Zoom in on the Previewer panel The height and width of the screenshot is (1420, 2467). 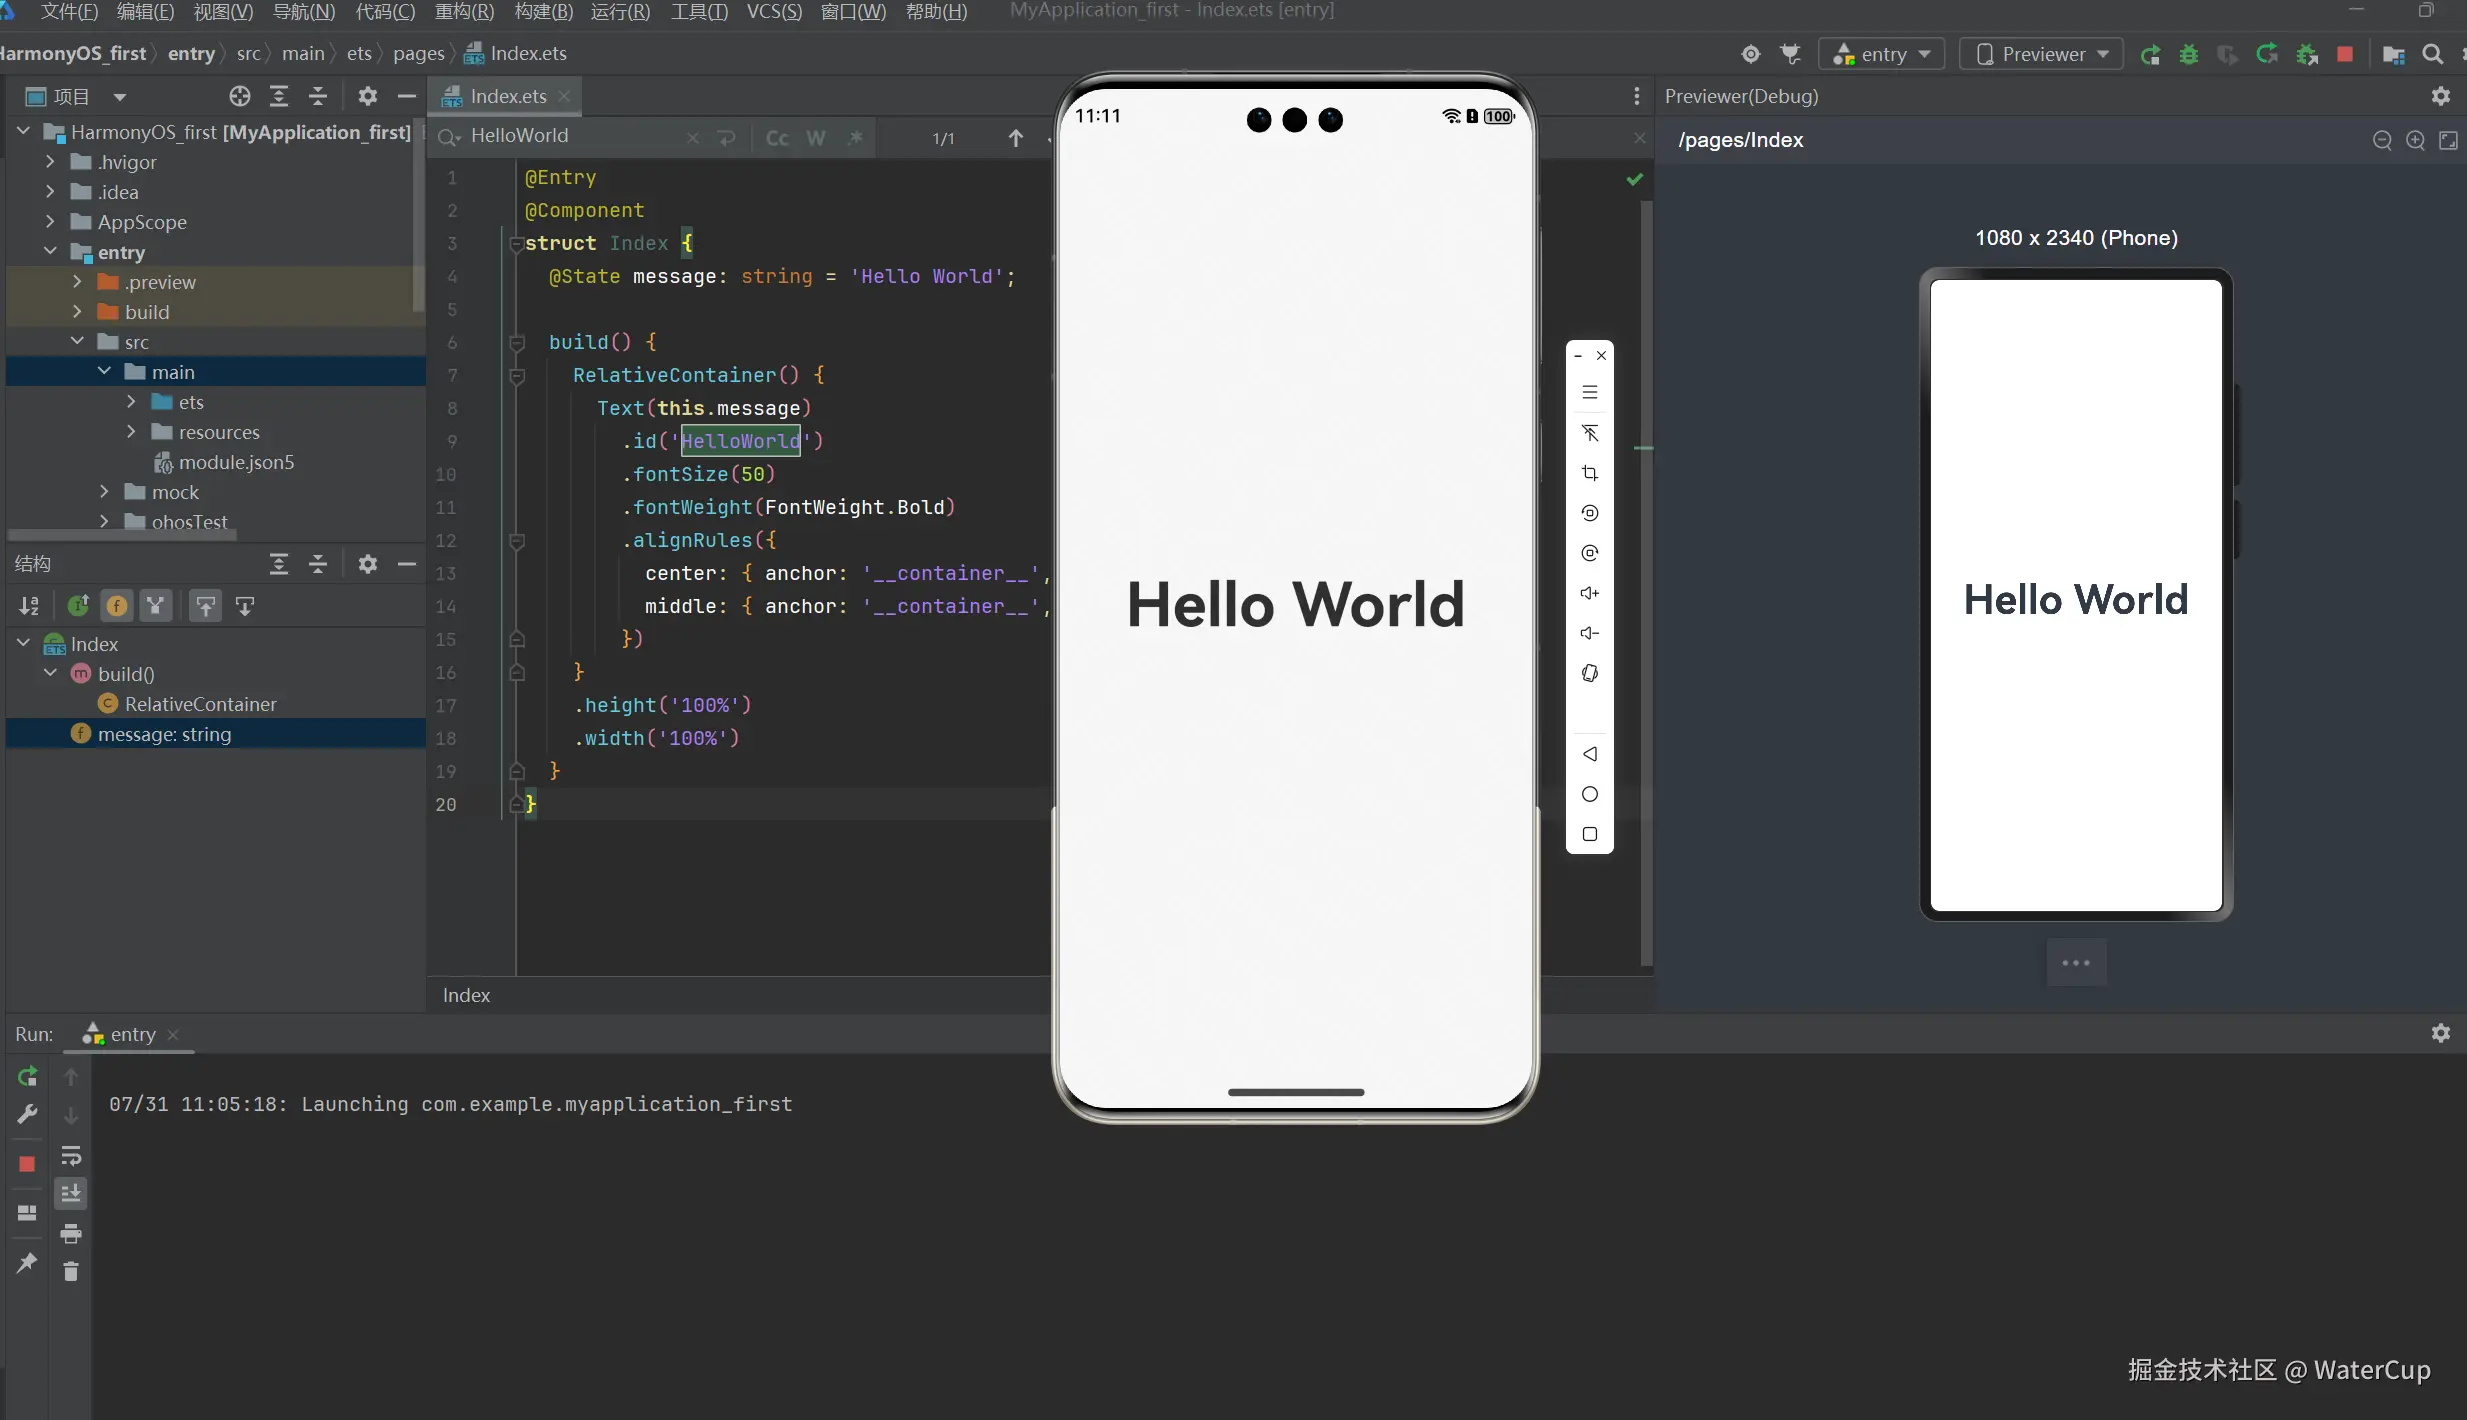[2415, 140]
